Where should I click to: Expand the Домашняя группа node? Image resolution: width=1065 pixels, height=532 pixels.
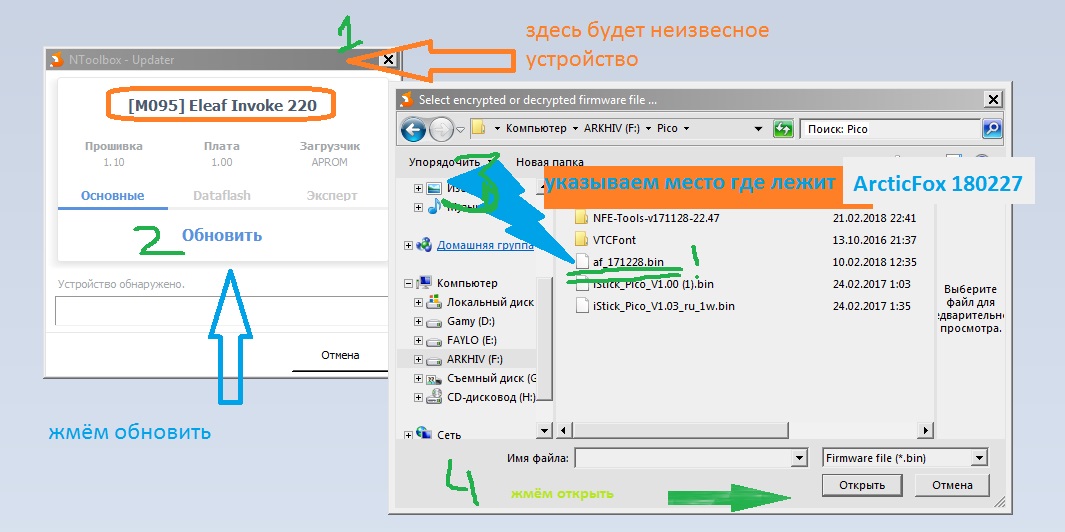[x=408, y=245]
